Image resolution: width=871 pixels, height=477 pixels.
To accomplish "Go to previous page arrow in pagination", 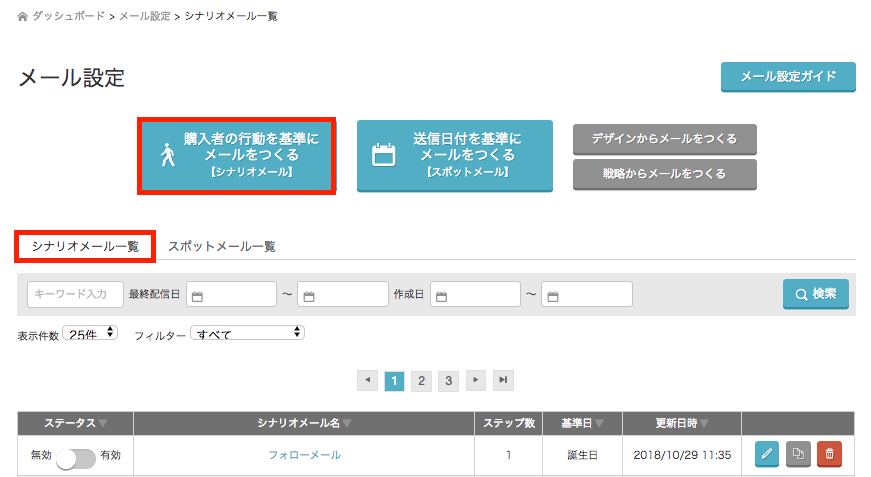I will click(x=368, y=381).
